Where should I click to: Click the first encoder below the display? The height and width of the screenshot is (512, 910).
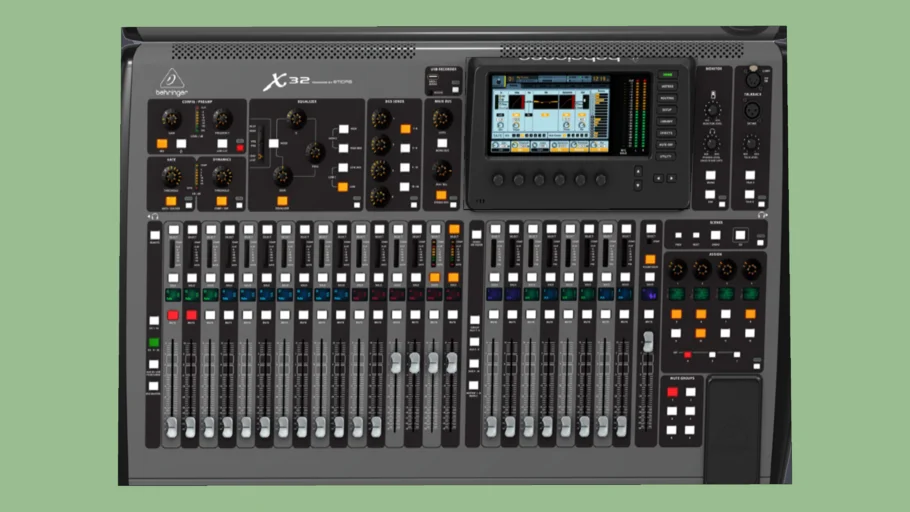pyautogui.click(x=498, y=180)
